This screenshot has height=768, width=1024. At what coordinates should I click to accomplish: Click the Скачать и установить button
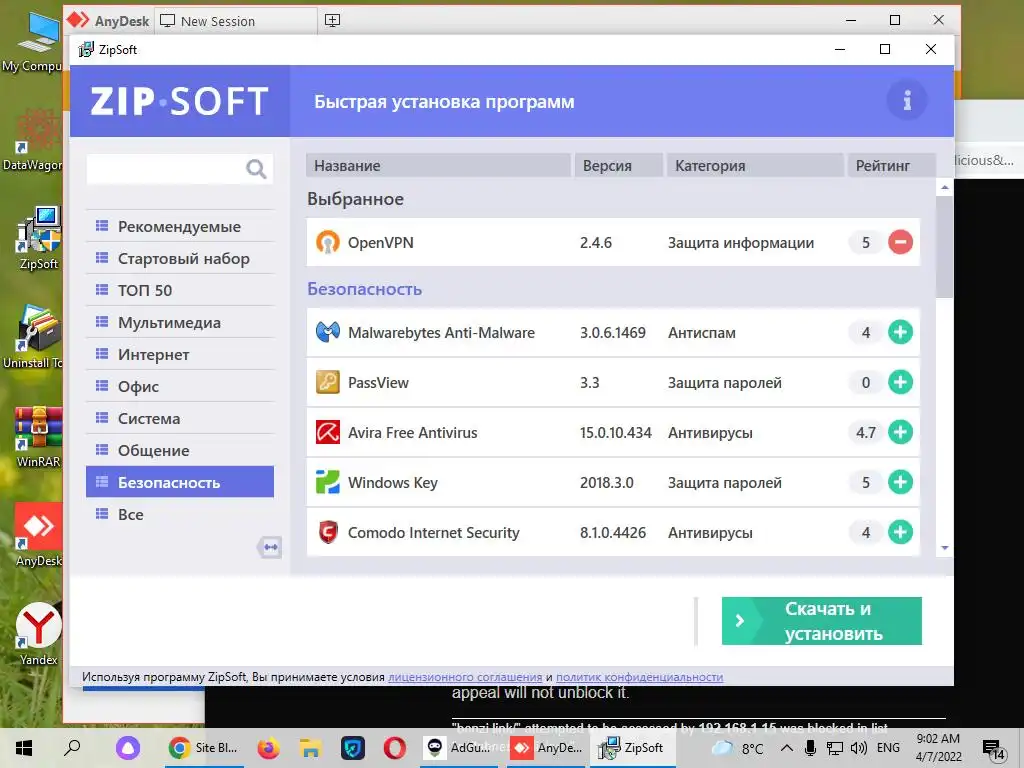pos(822,621)
